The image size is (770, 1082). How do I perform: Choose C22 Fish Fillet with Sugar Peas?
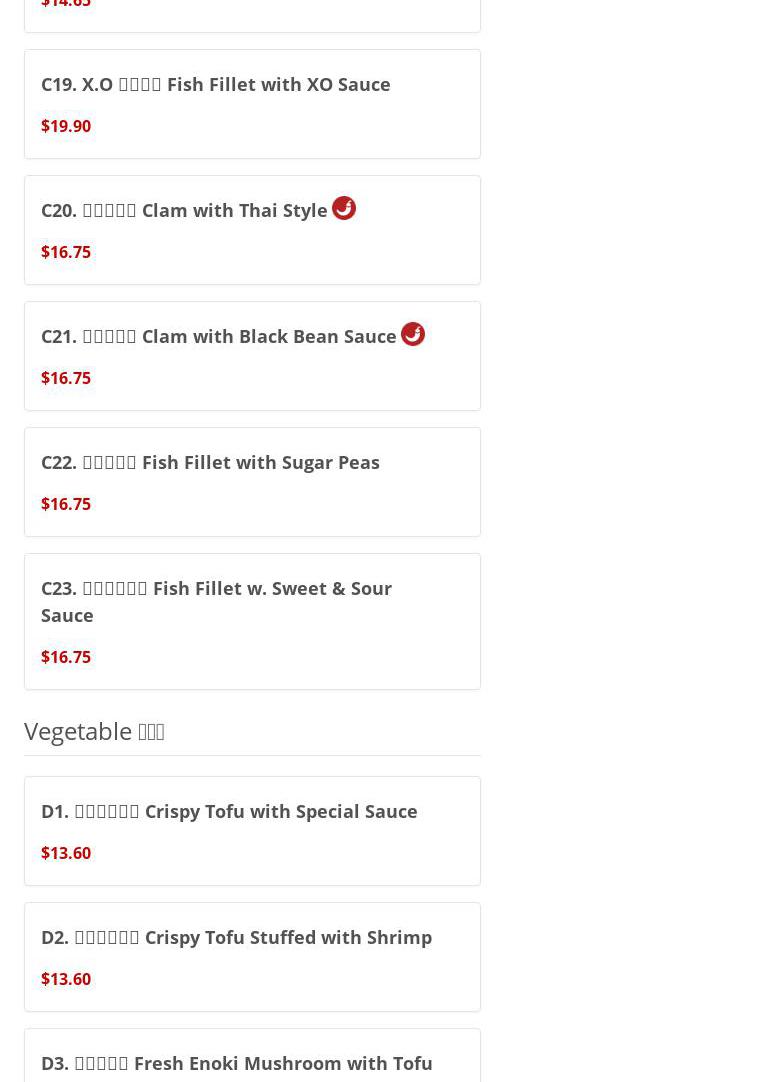210,463
